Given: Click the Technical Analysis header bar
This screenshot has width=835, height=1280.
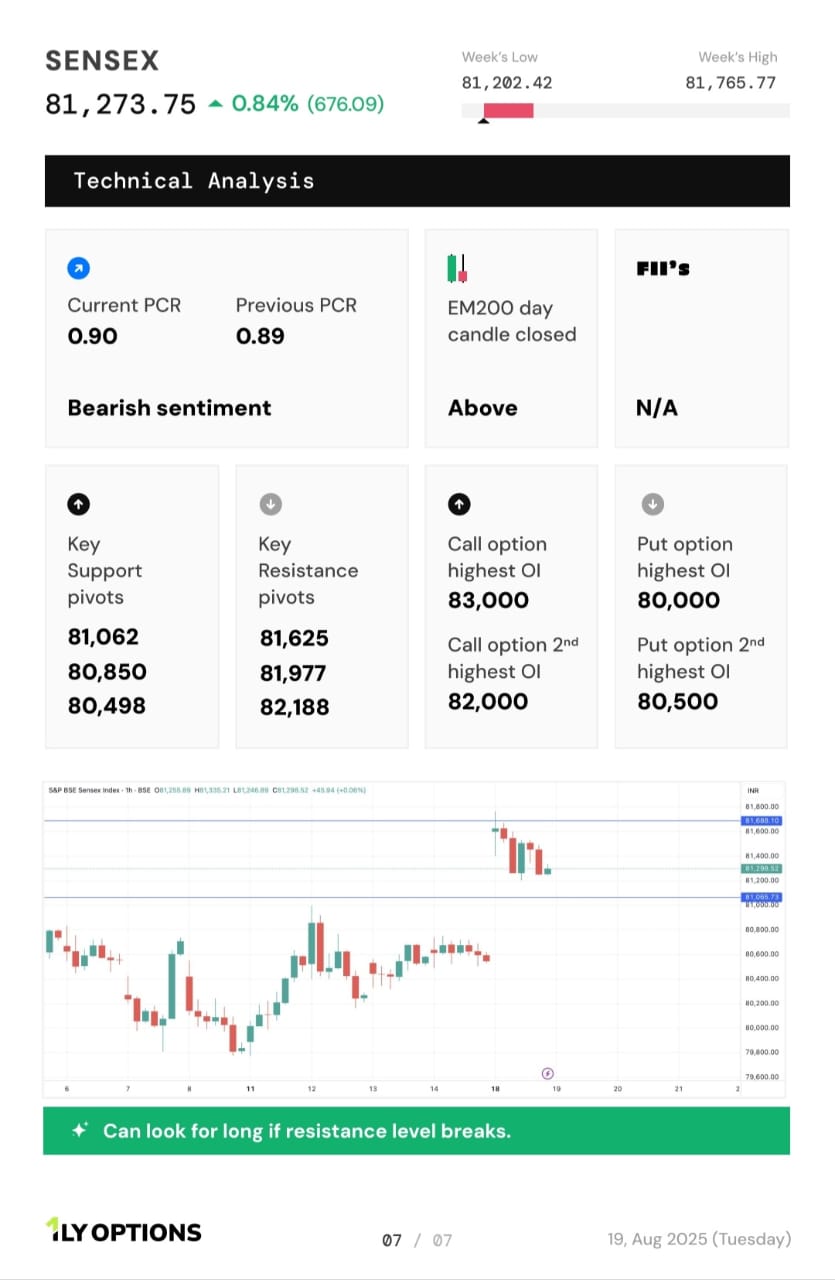Looking at the screenshot, I should pos(417,181).
